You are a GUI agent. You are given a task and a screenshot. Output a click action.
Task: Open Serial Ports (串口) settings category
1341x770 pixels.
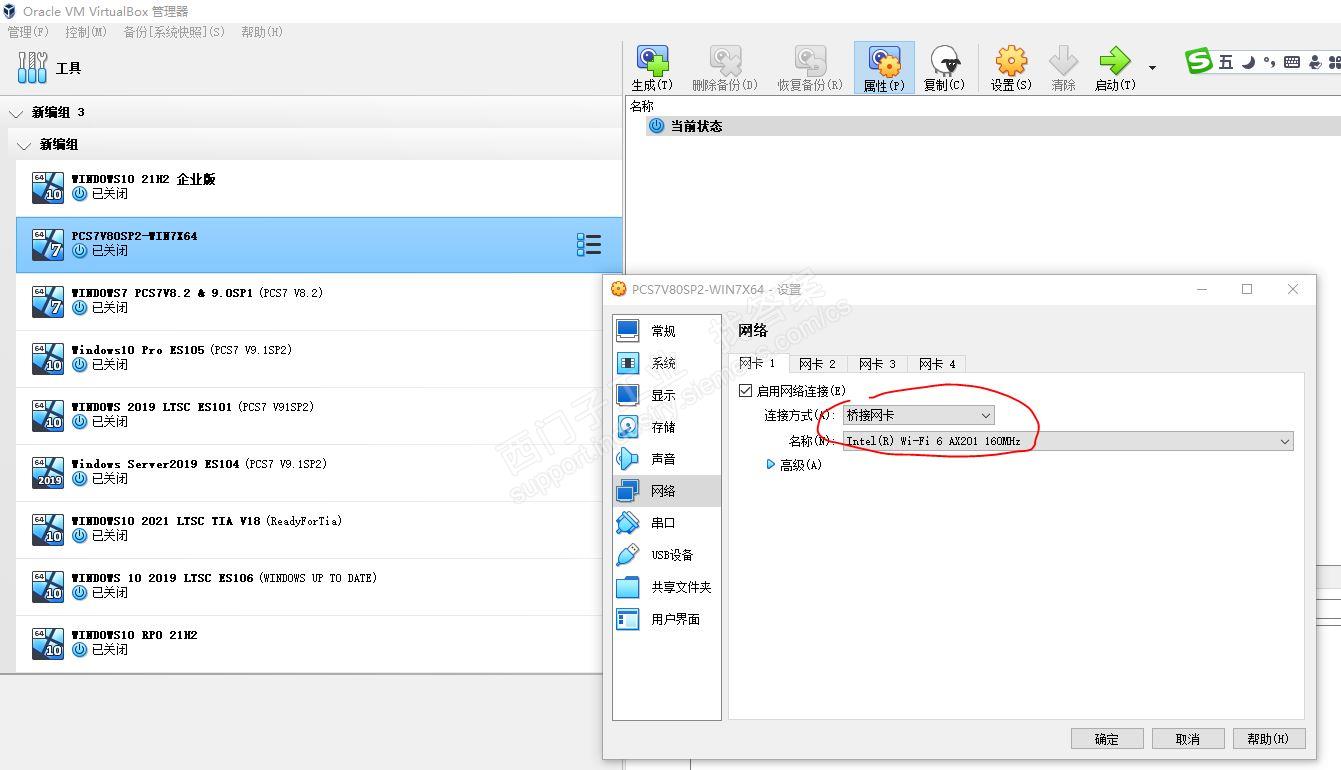[667, 523]
